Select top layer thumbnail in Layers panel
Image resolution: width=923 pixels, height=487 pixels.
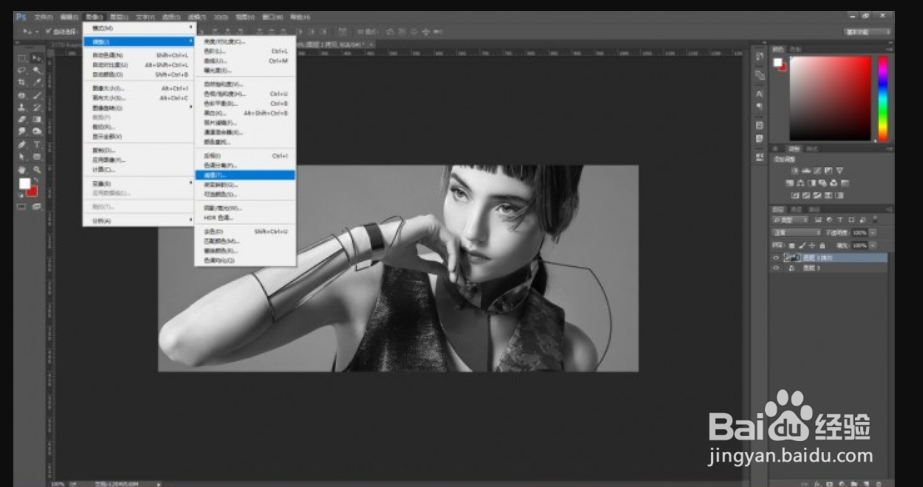[x=792, y=258]
